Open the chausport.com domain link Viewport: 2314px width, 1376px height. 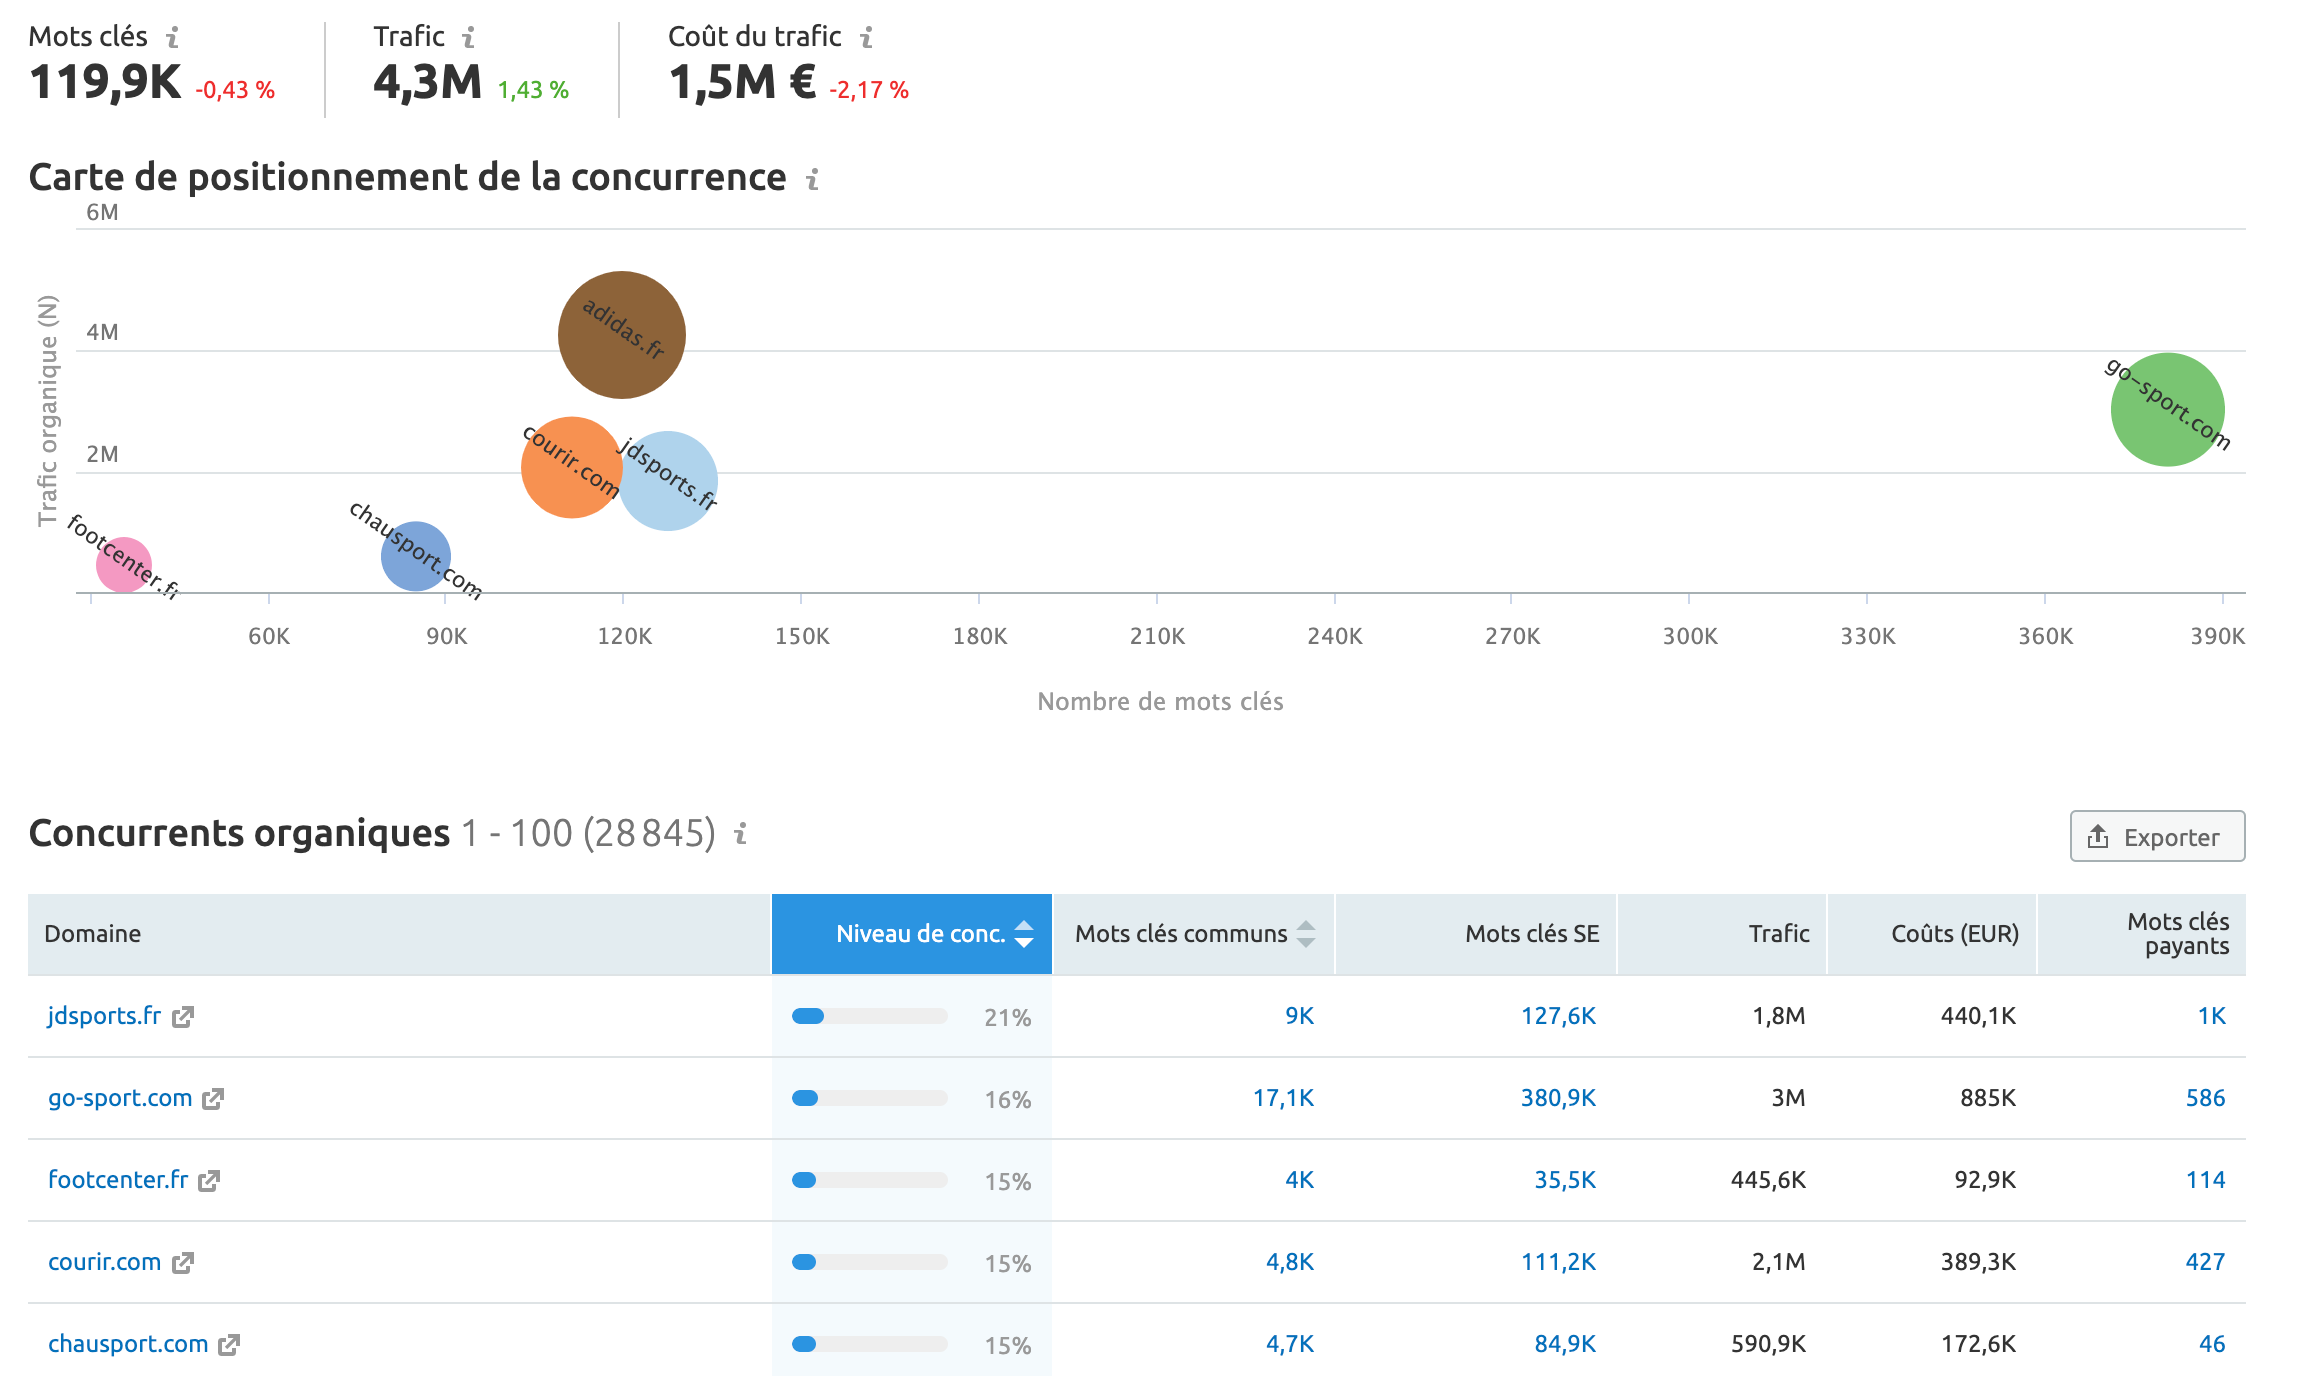click(128, 1344)
